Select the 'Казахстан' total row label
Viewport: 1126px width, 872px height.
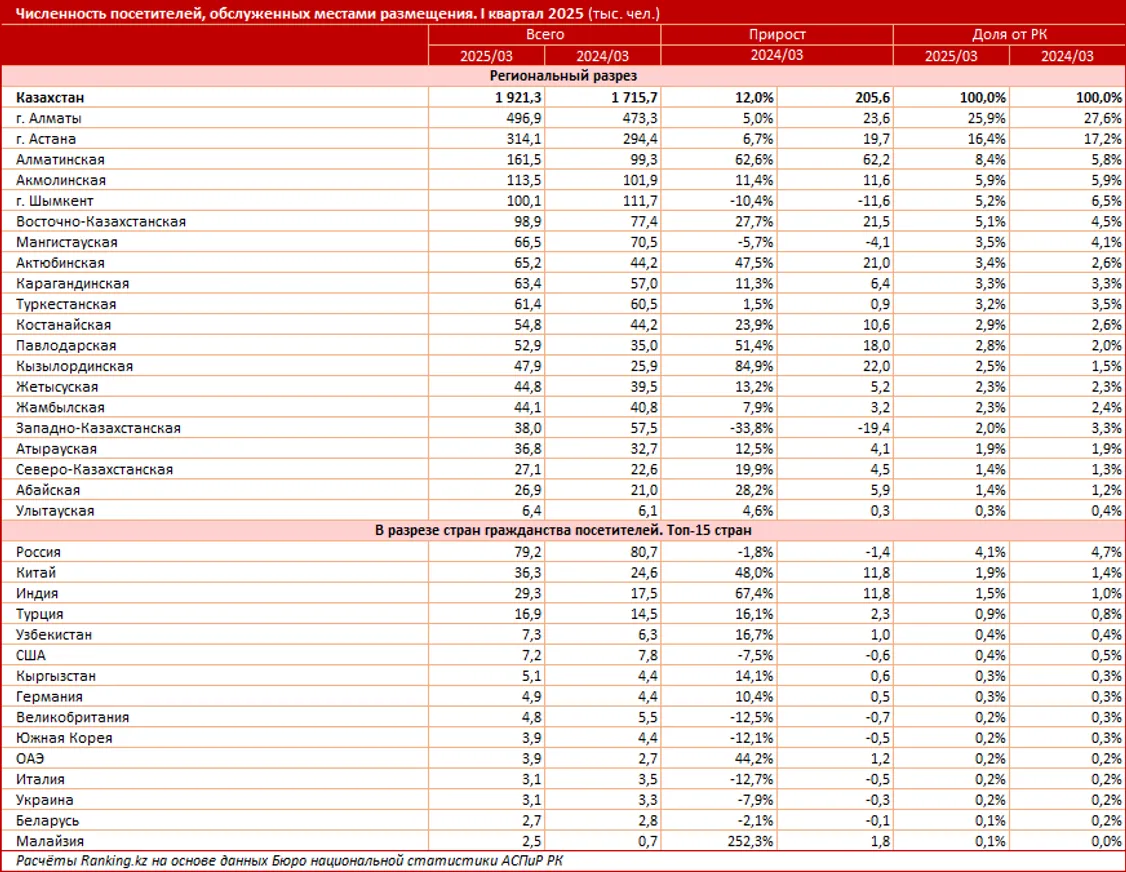pos(50,97)
